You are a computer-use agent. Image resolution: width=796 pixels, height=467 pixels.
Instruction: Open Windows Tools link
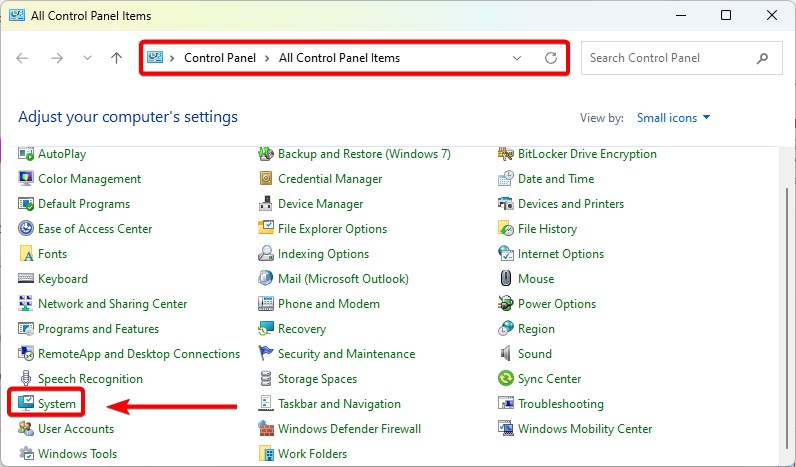78,453
